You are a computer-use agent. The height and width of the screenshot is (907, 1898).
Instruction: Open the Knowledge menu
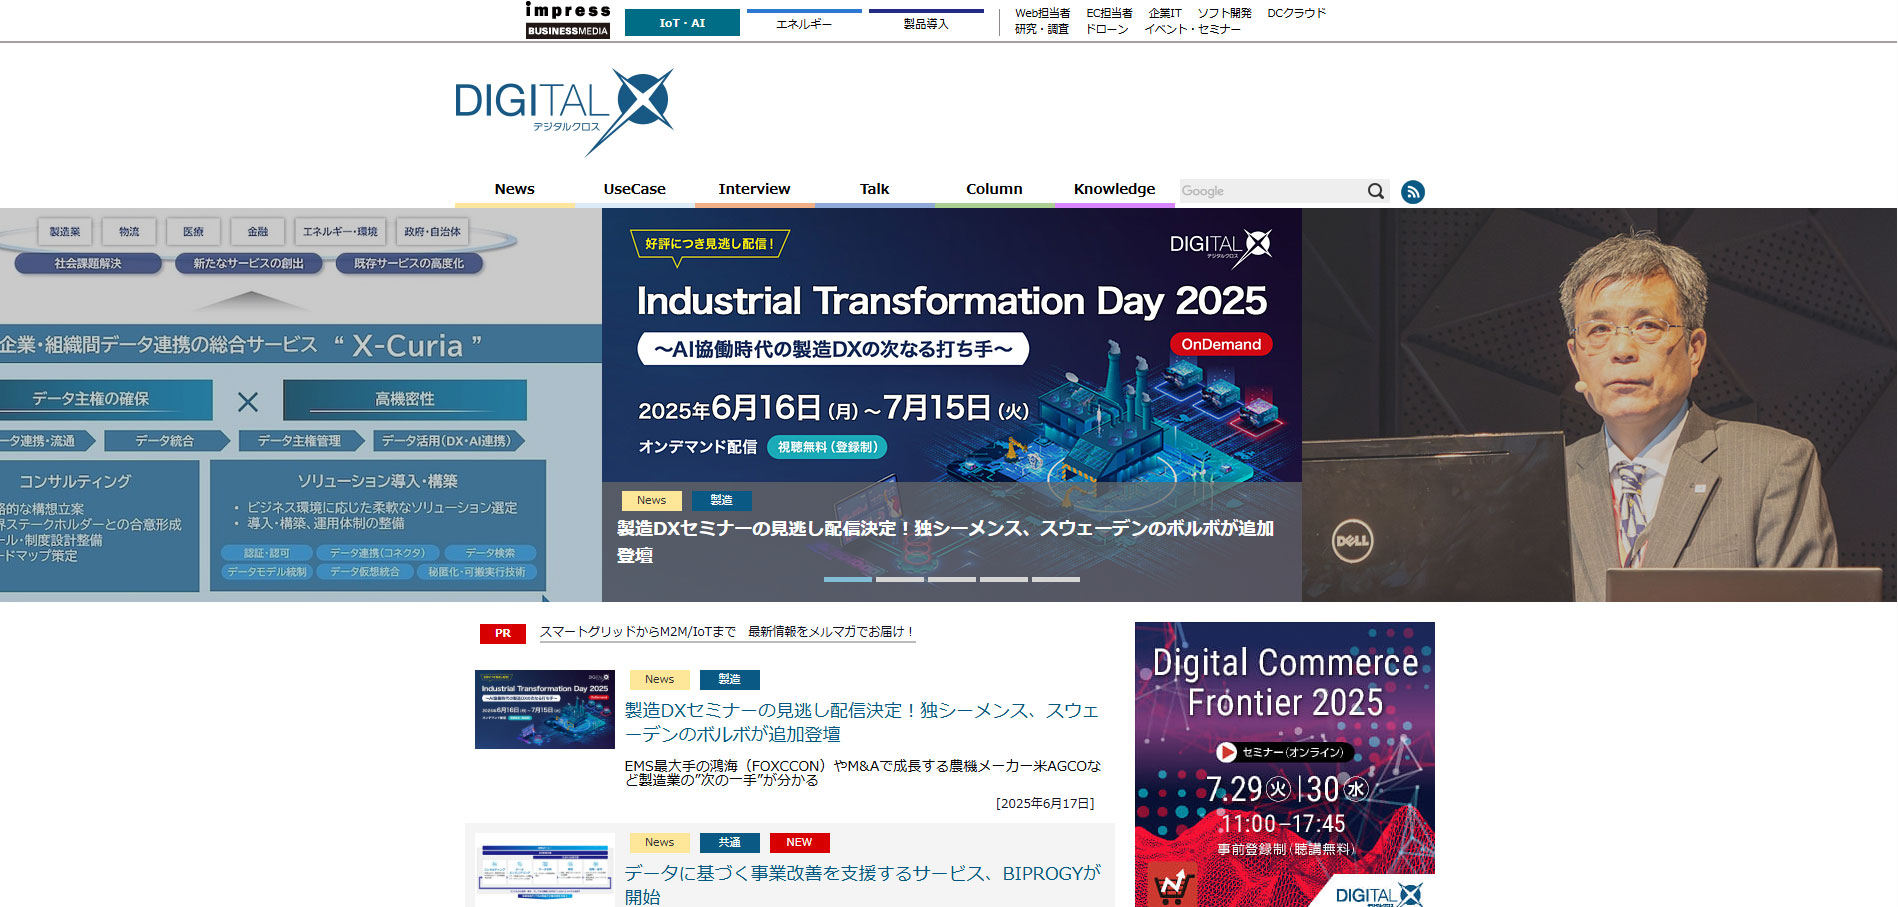coord(1114,188)
